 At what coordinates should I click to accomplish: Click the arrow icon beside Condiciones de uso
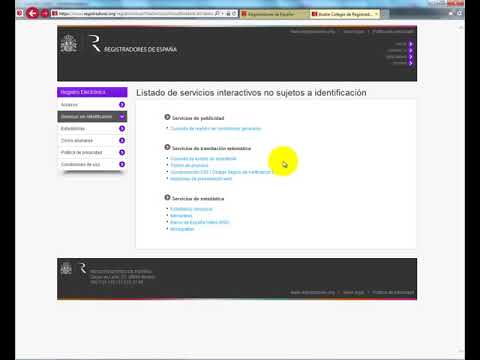122,164
